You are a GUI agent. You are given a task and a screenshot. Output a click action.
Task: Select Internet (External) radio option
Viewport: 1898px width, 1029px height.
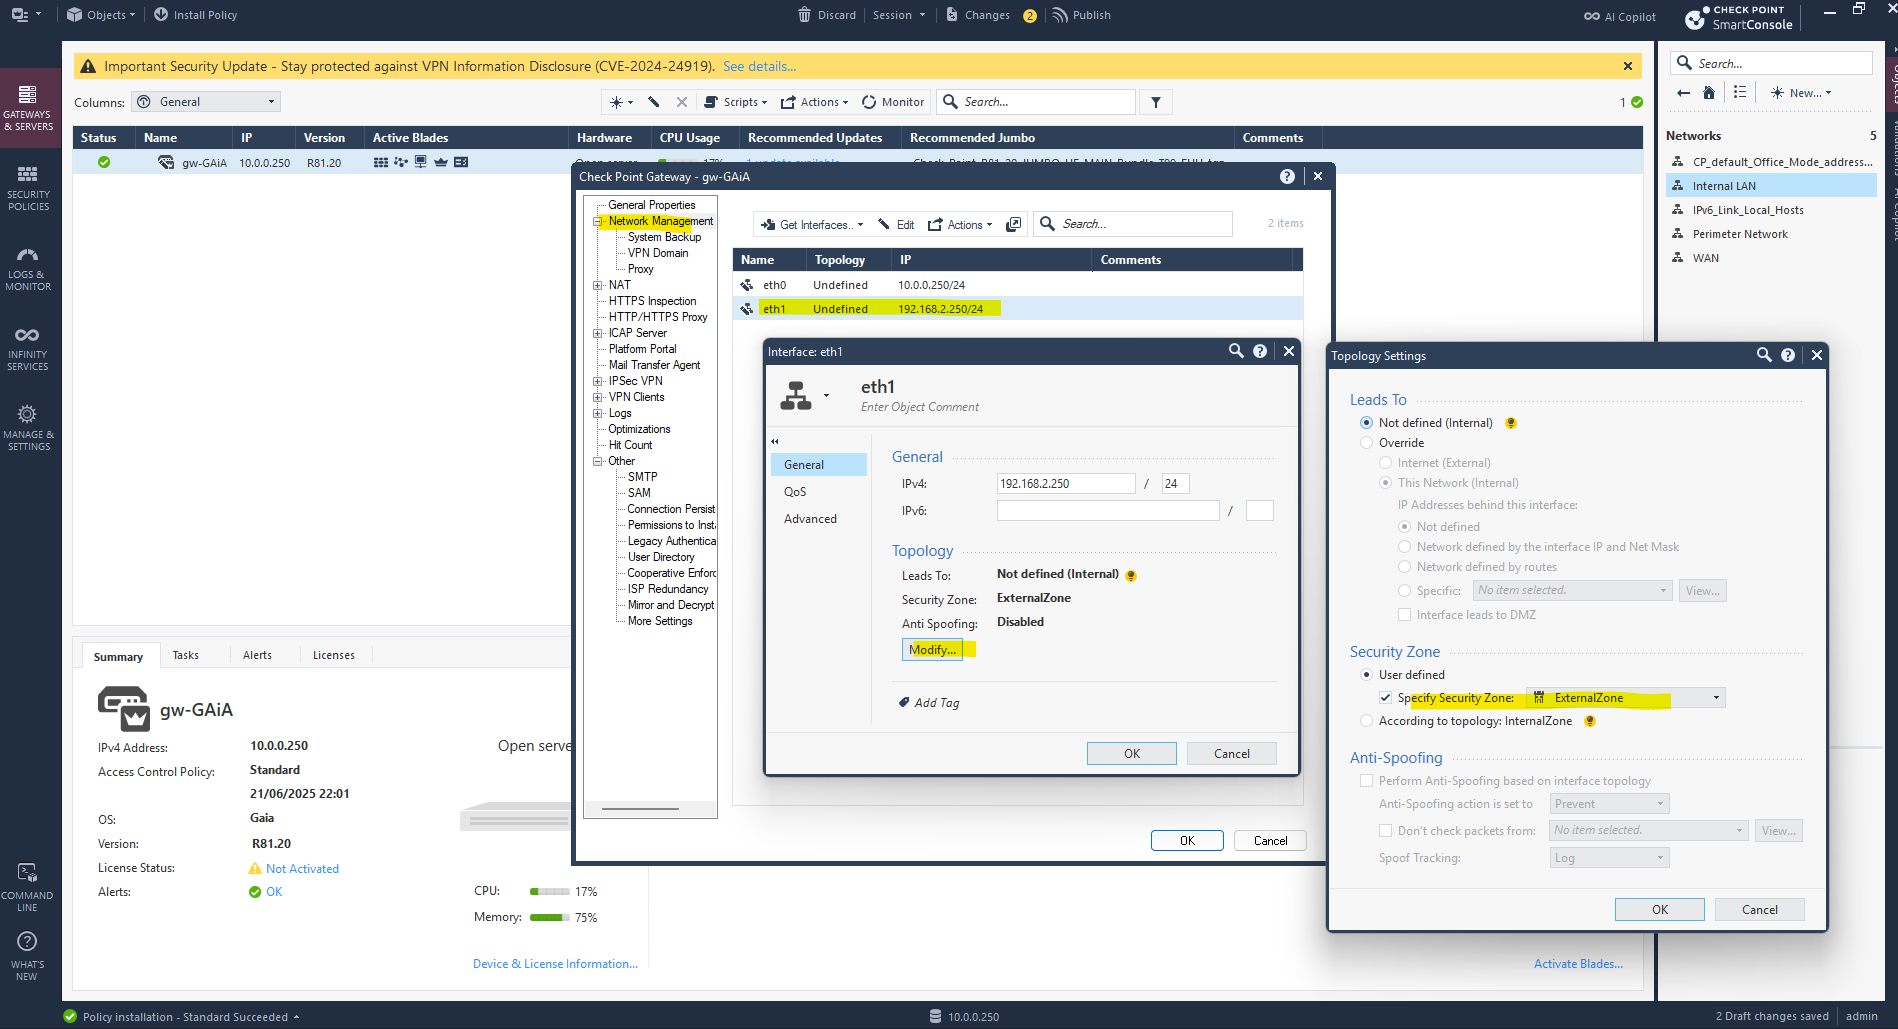[1385, 463]
